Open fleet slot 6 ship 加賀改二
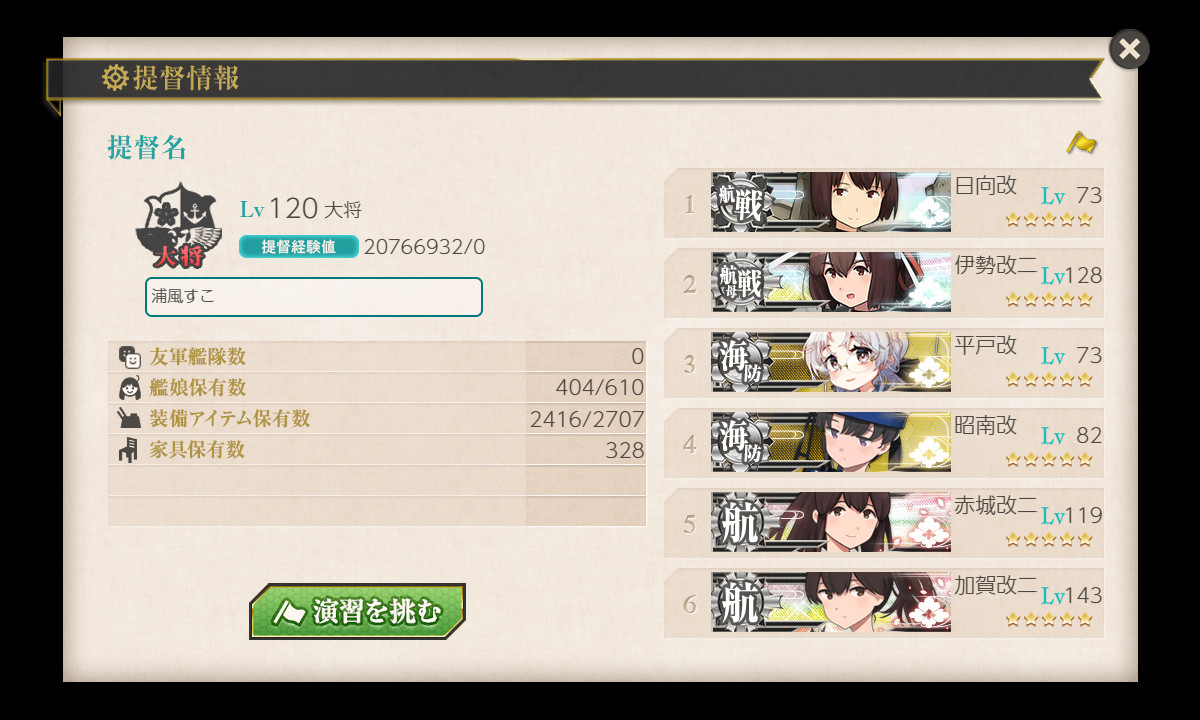This screenshot has width=1200, height=720. [884, 603]
